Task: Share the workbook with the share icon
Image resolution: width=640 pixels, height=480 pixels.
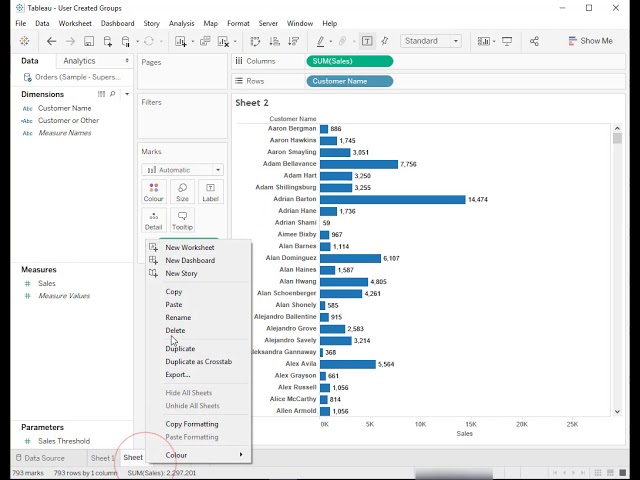Action: tap(534, 41)
